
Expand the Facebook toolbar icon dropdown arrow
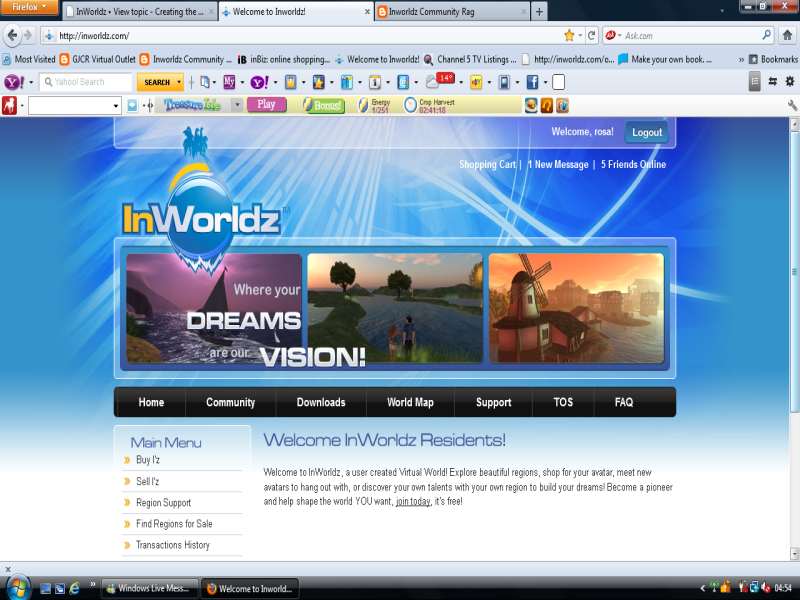[545, 82]
